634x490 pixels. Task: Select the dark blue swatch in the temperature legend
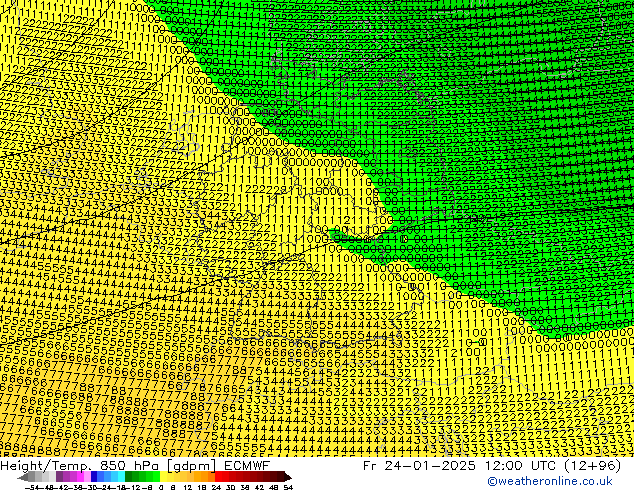[94, 476]
